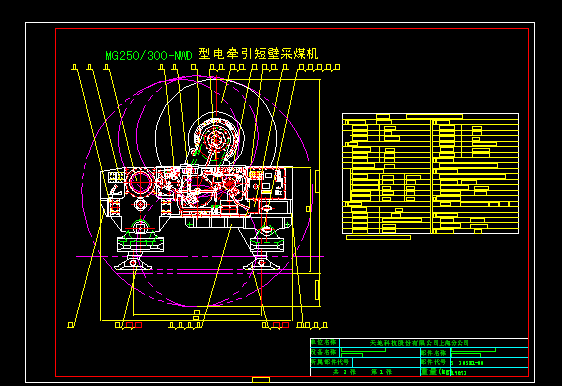562x386 pixels.
Task: Click the 设备名称 label in title block
Action: point(324,352)
